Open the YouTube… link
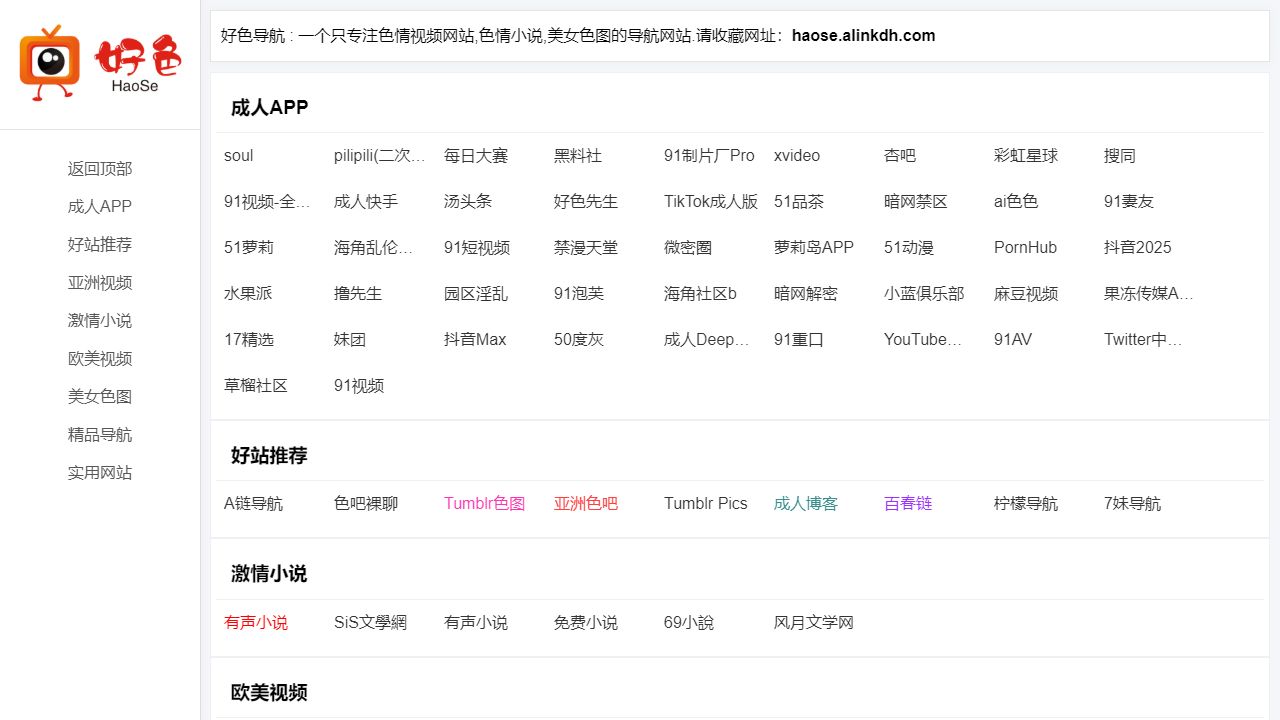 923,340
